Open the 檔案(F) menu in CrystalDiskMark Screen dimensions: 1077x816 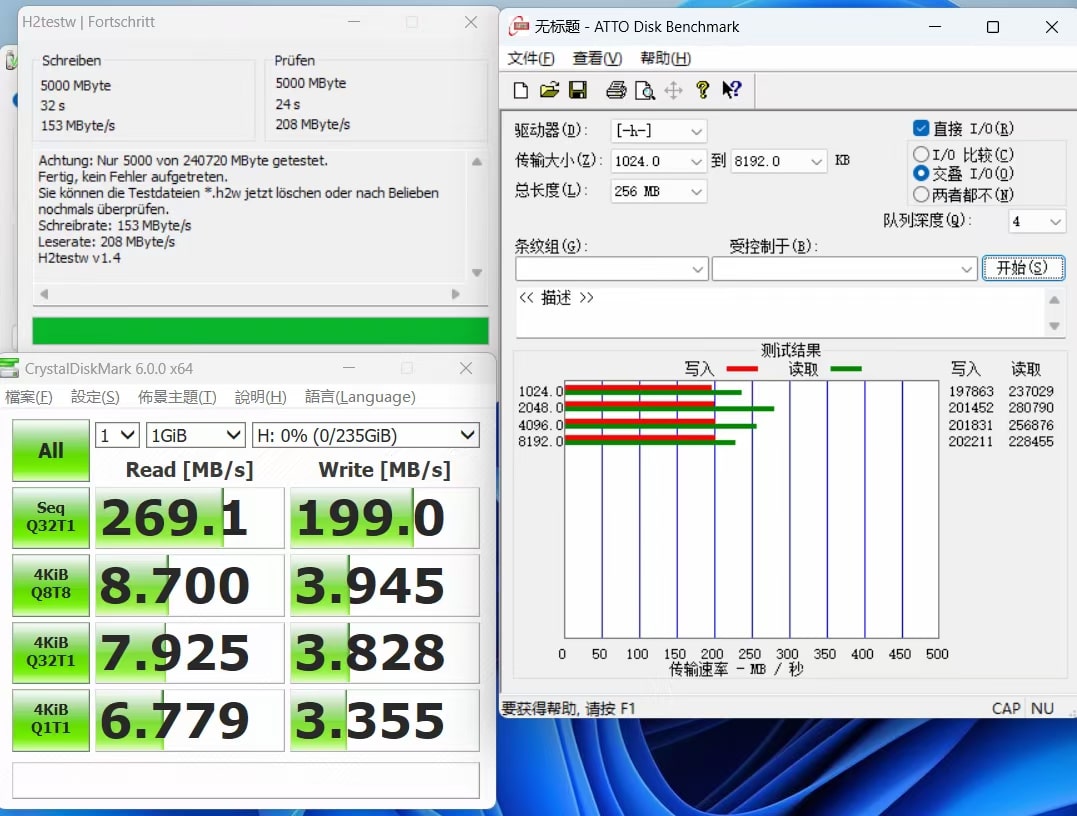click(28, 397)
